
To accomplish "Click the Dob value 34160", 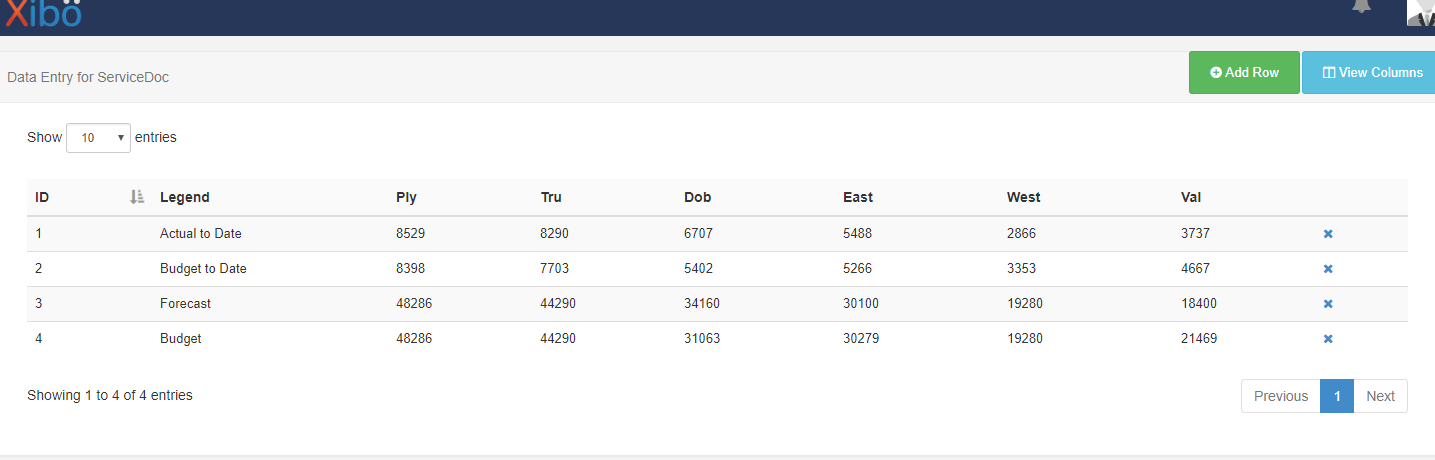I will 702,304.
